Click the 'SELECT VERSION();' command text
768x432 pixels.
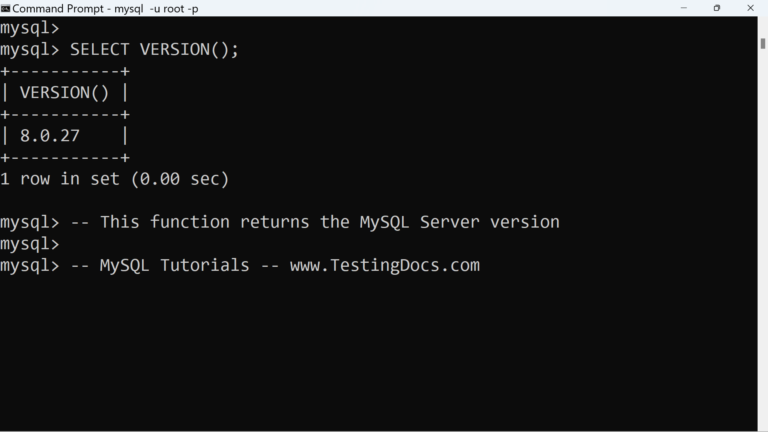tap(155, 50)
